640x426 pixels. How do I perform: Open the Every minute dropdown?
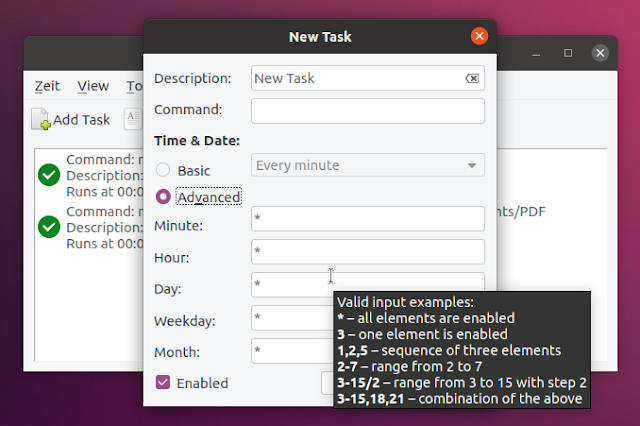pyautogui.click(x=367, y=165)
